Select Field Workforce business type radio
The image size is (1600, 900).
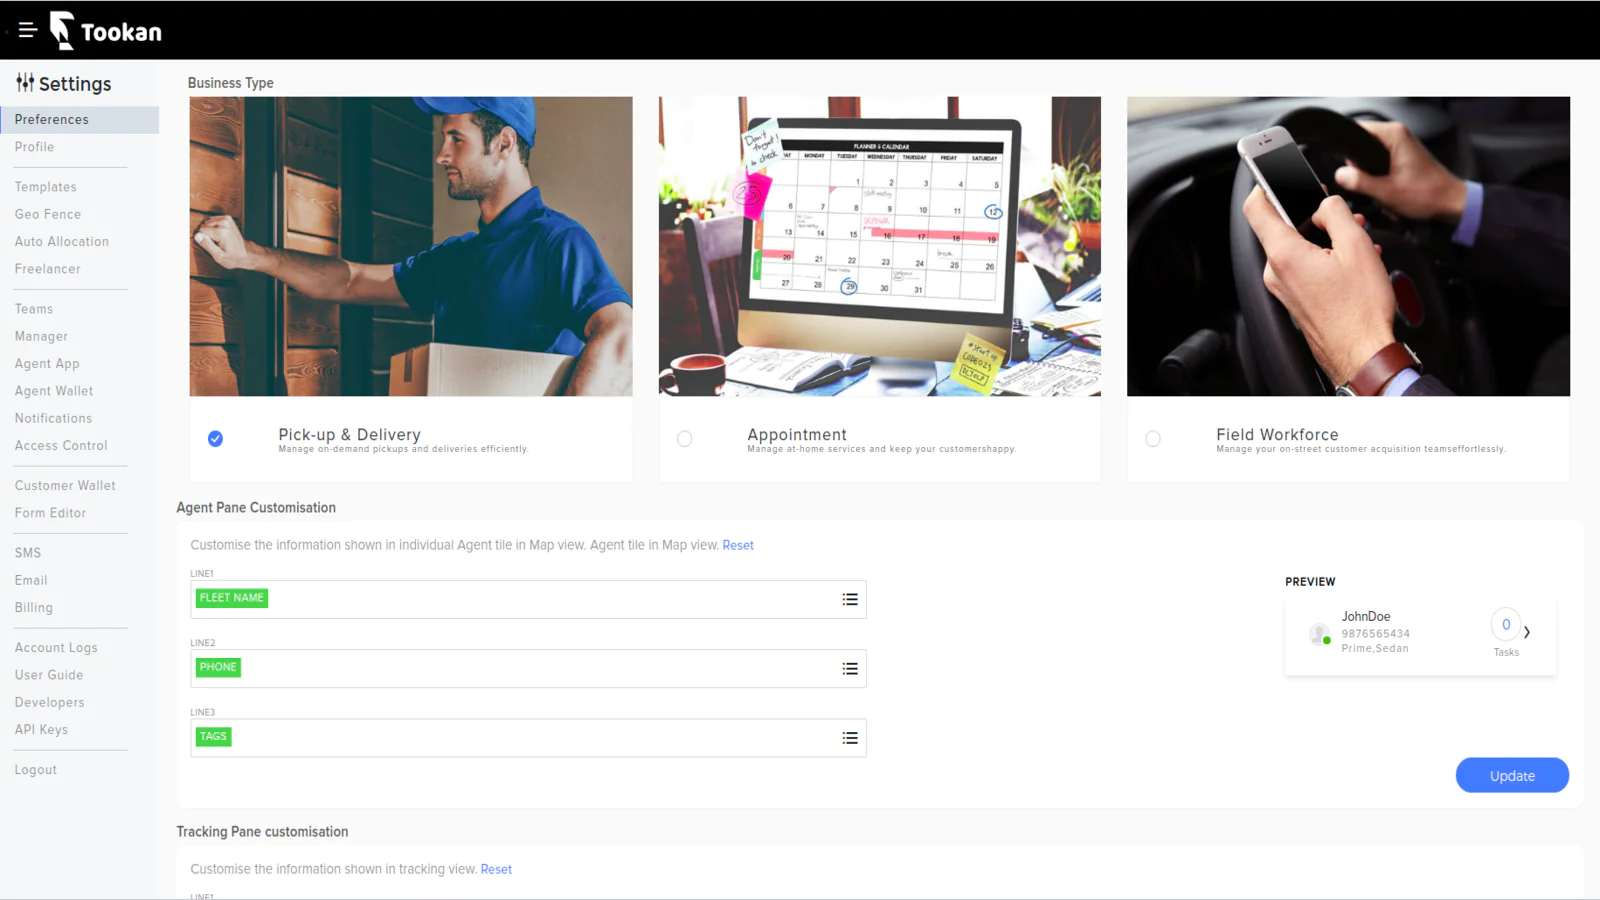click(x=1153, y=439)
